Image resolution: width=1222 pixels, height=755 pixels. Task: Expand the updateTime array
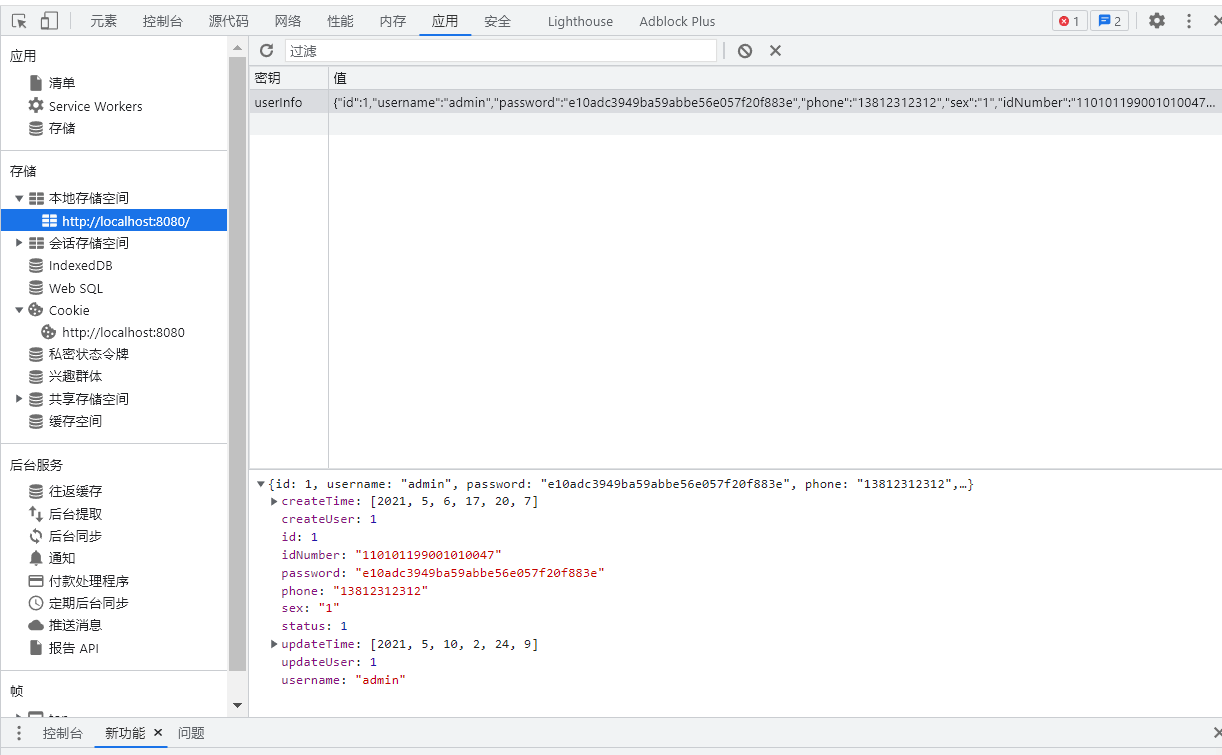pyautogui.click(x=275, y=644)
